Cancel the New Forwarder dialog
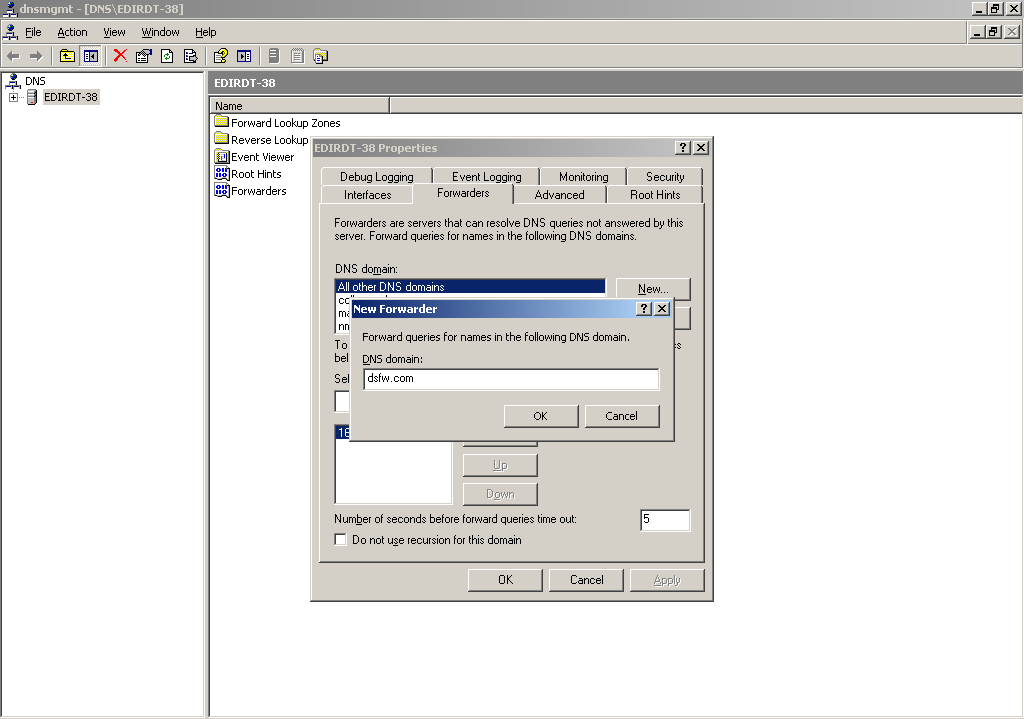 pyautogui.click(x=621, y=416)
